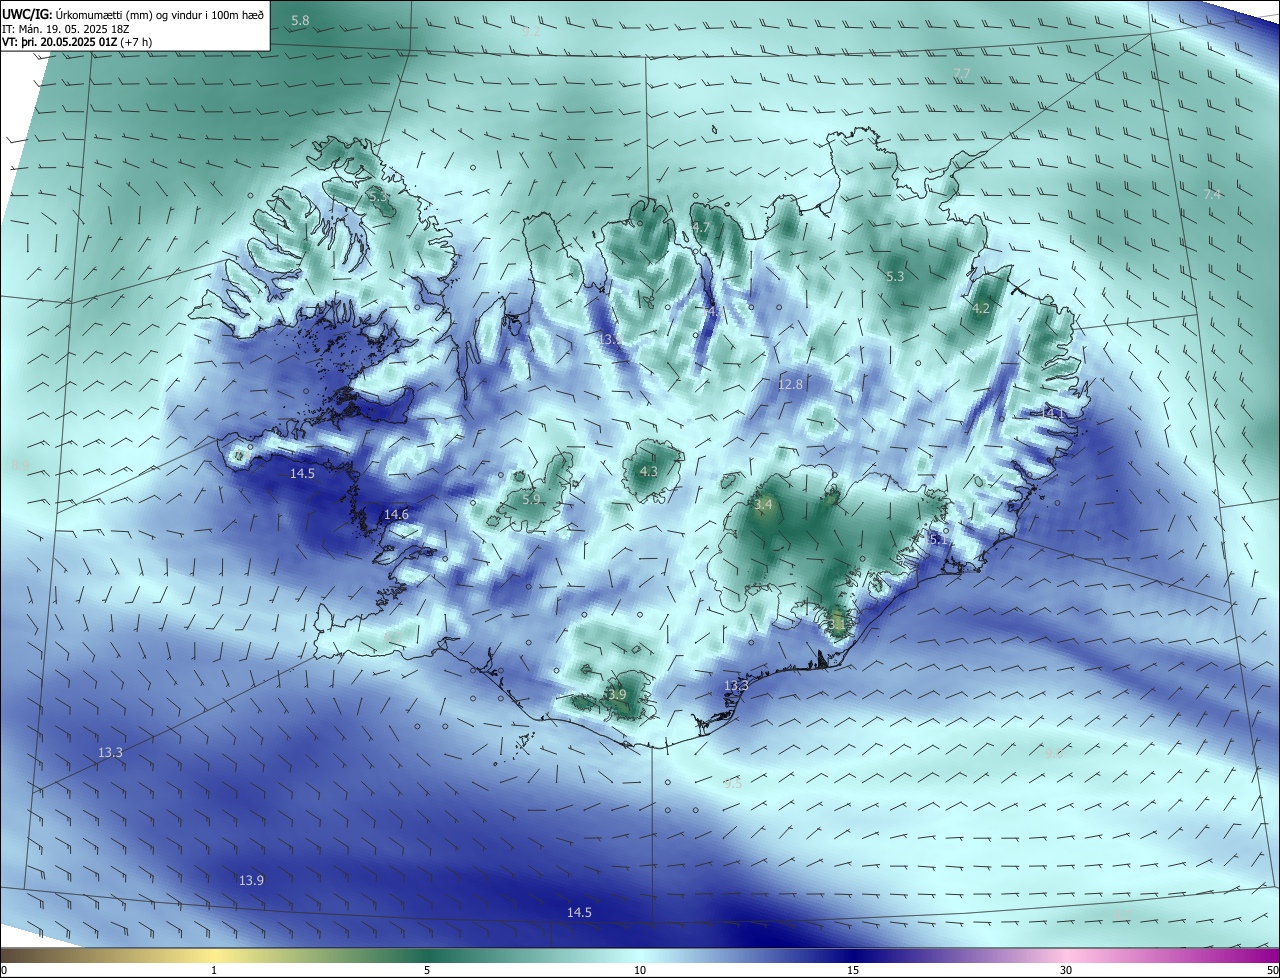Click the 10 tick on the color scale
This screenshot has width=1280, height=978.
point(640,970)
